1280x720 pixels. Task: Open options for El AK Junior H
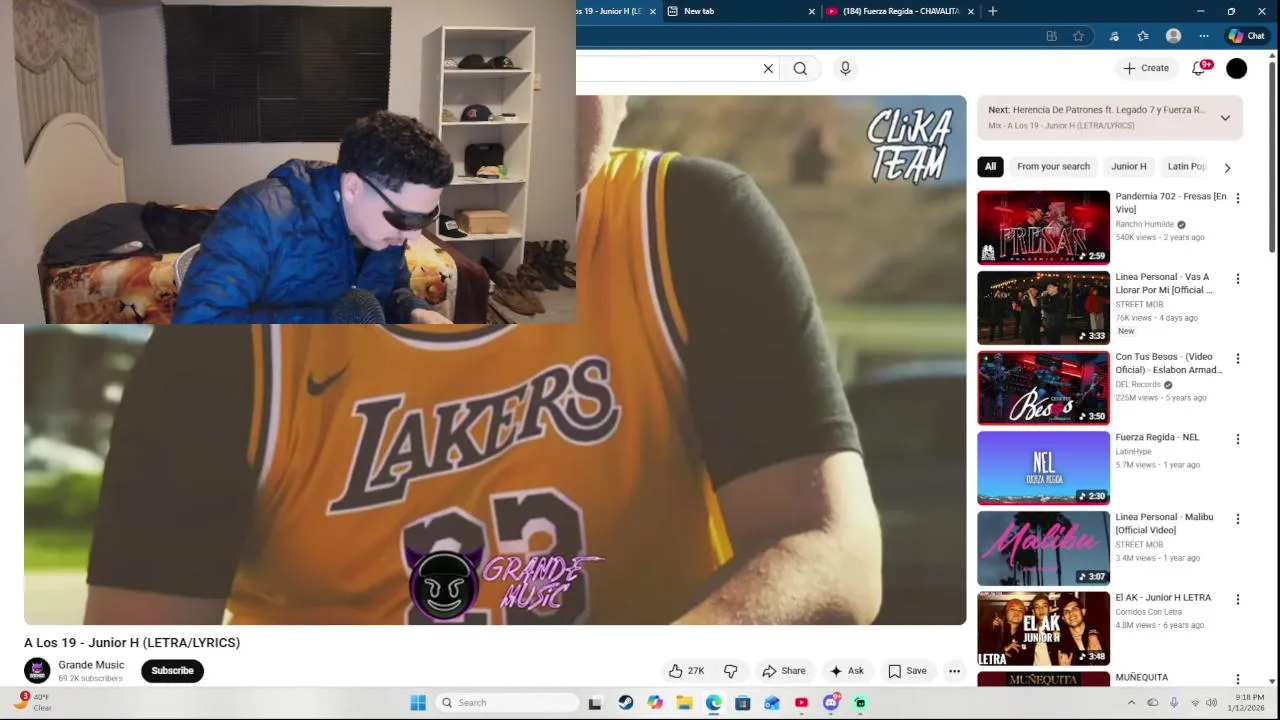1237,599
